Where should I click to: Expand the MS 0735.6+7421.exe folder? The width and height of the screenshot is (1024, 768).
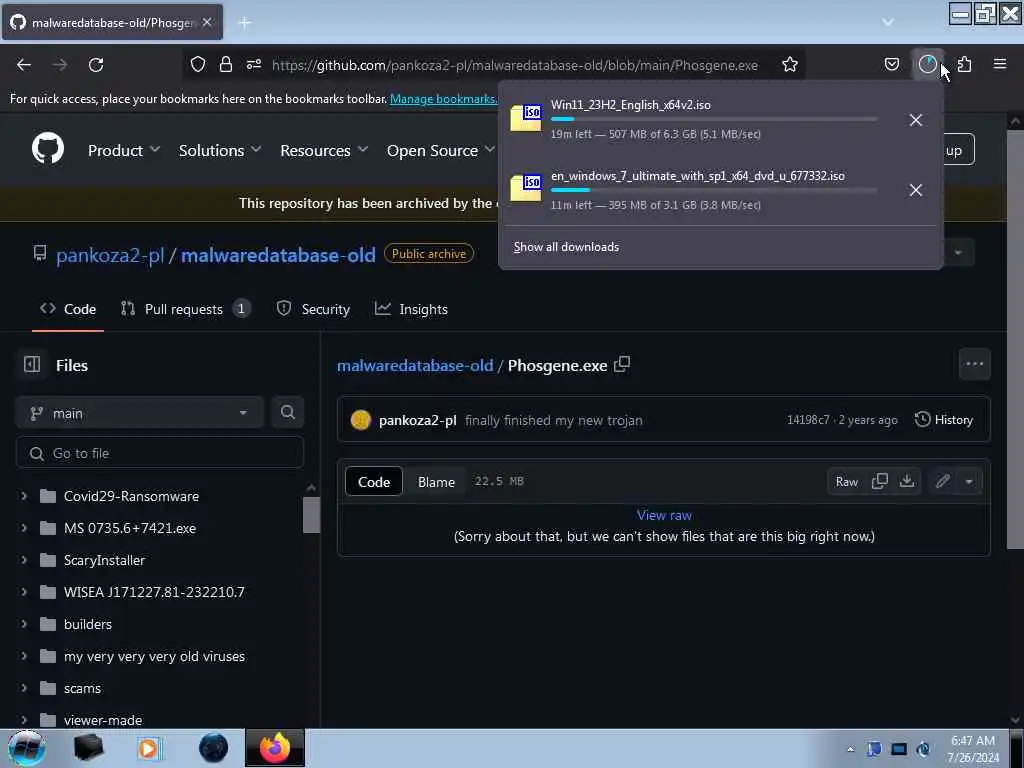click(x=24, y=528)
